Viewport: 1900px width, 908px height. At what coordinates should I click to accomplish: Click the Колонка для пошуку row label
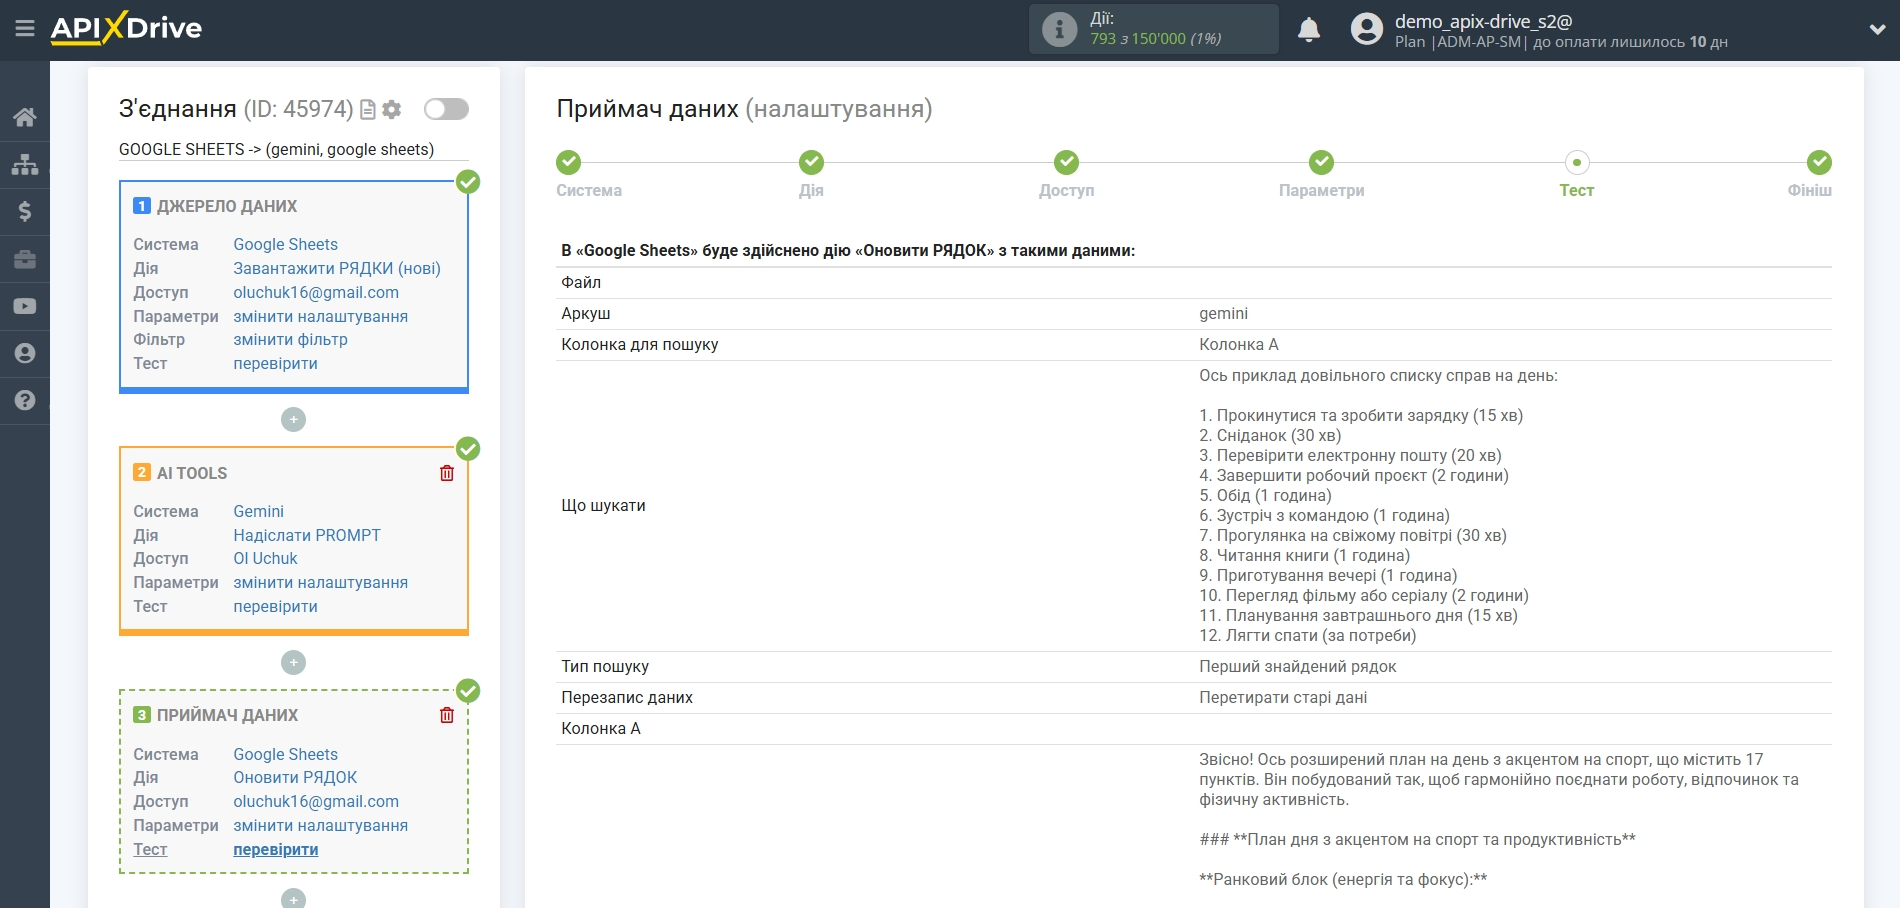tap(639, 344)
